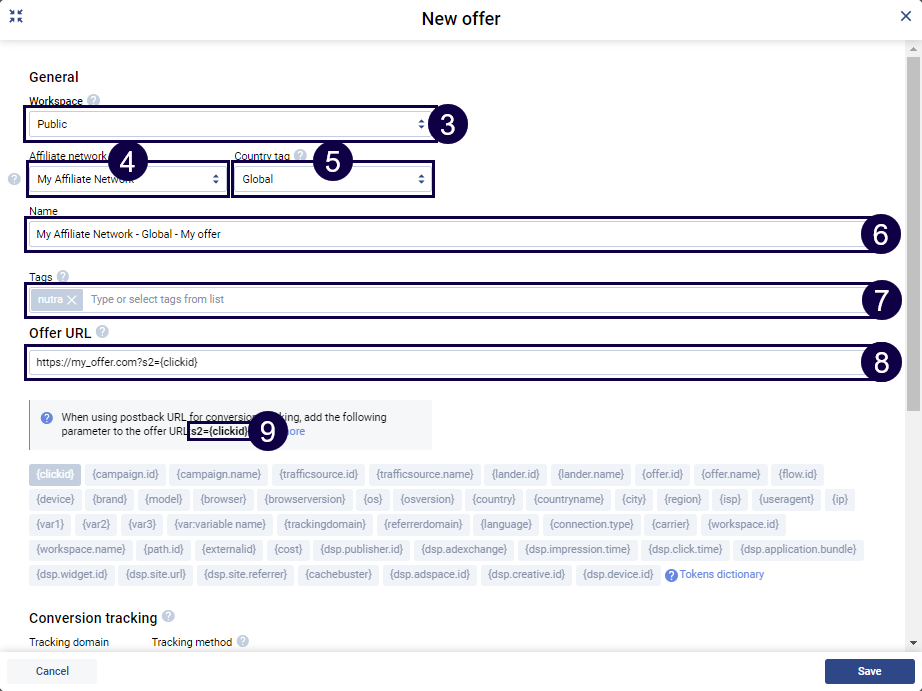This screenshot has width=922, height=691.
Task: Insert the {campaign.id} token
Action: (x=124, y=474)
